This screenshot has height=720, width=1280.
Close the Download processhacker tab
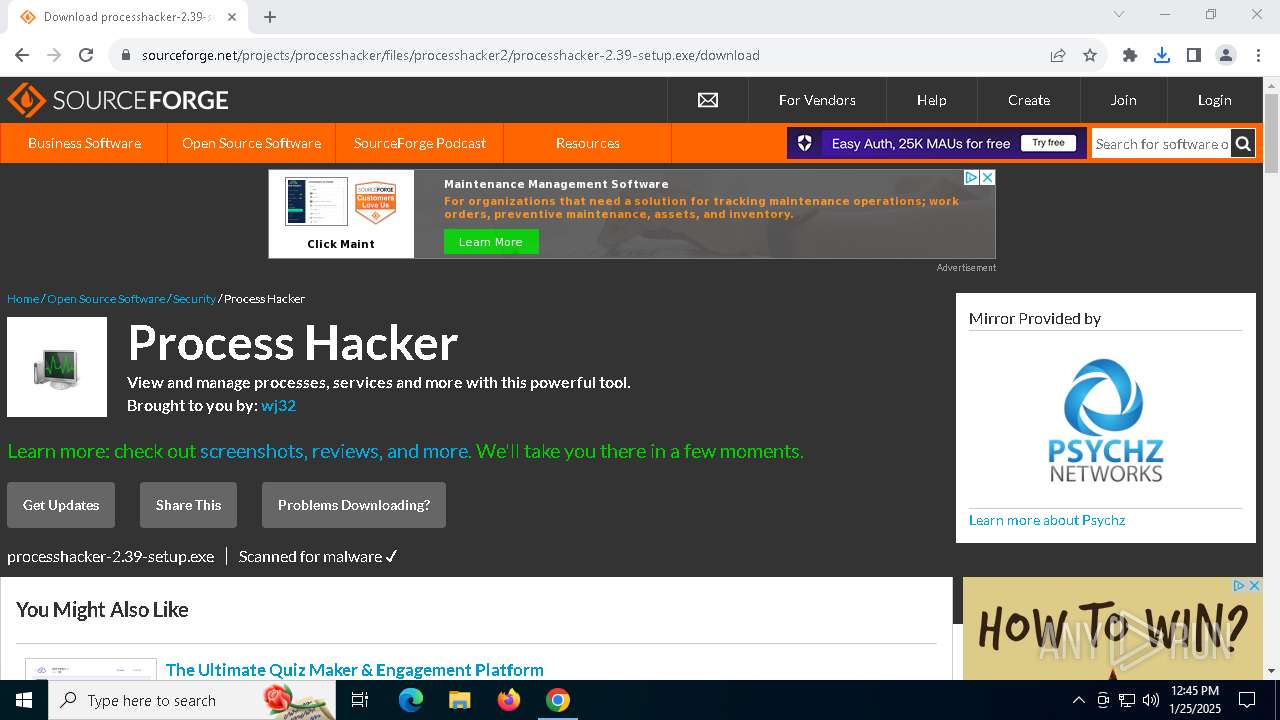(232, 17)
